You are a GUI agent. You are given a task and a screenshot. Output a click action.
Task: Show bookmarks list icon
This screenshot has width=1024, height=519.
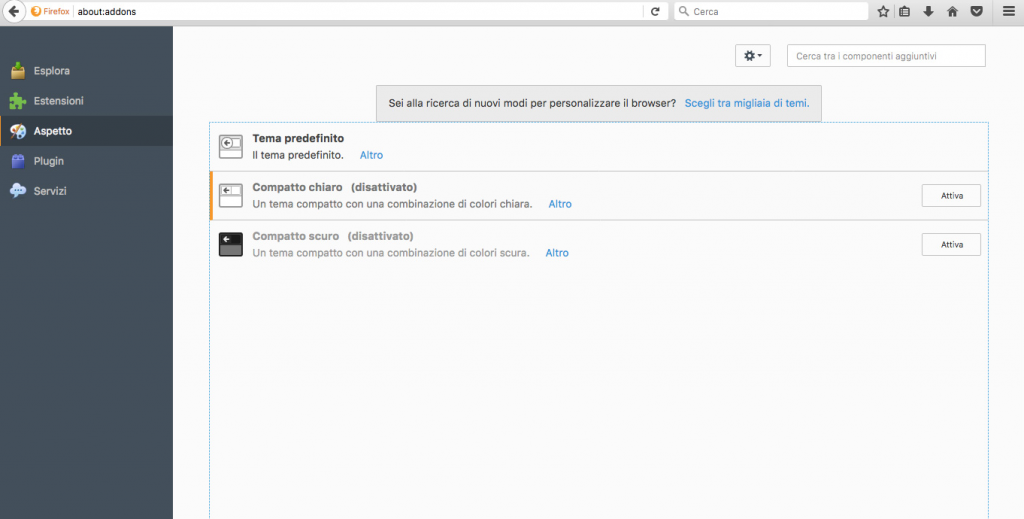pos(904,11)
